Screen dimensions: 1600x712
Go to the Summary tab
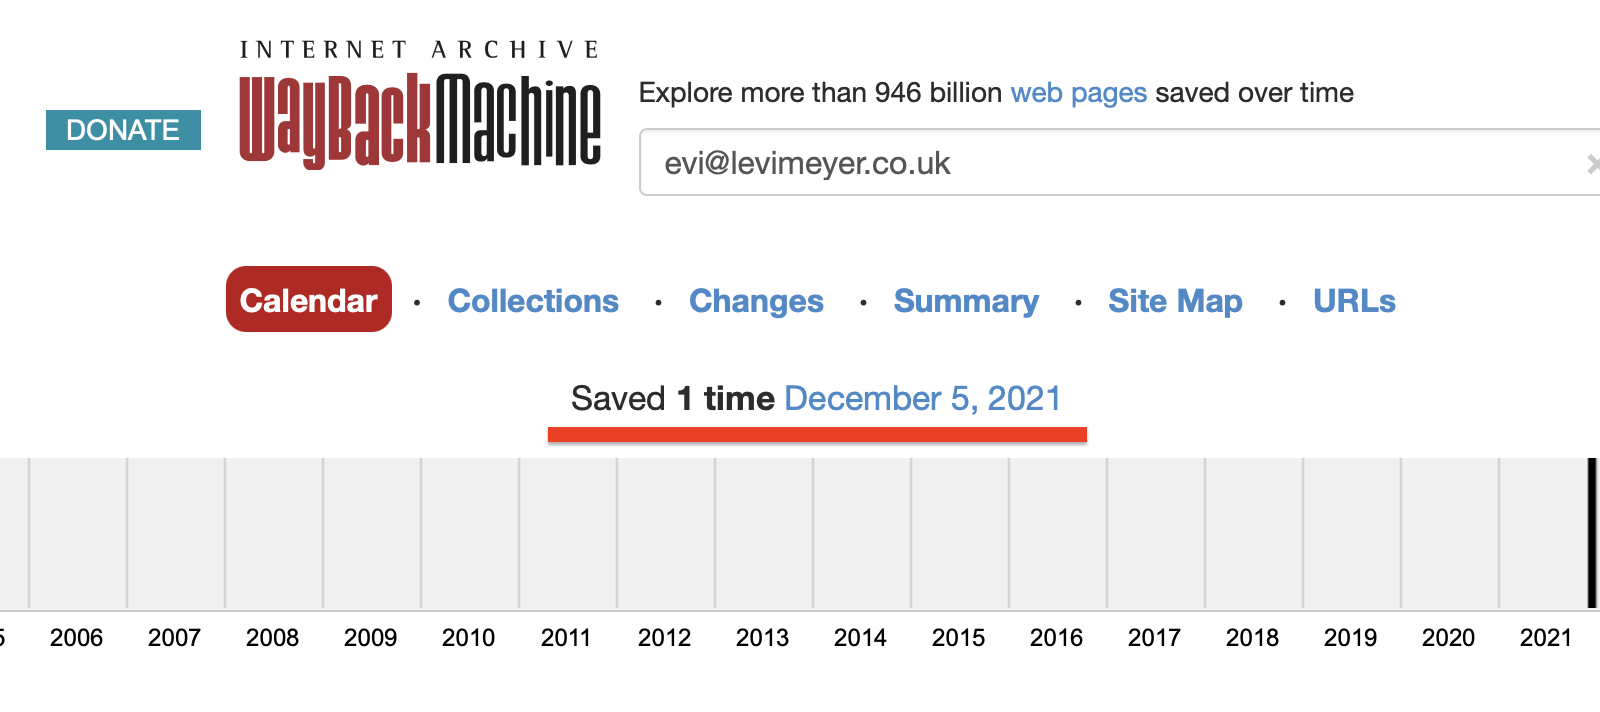(x=966, y=301)
